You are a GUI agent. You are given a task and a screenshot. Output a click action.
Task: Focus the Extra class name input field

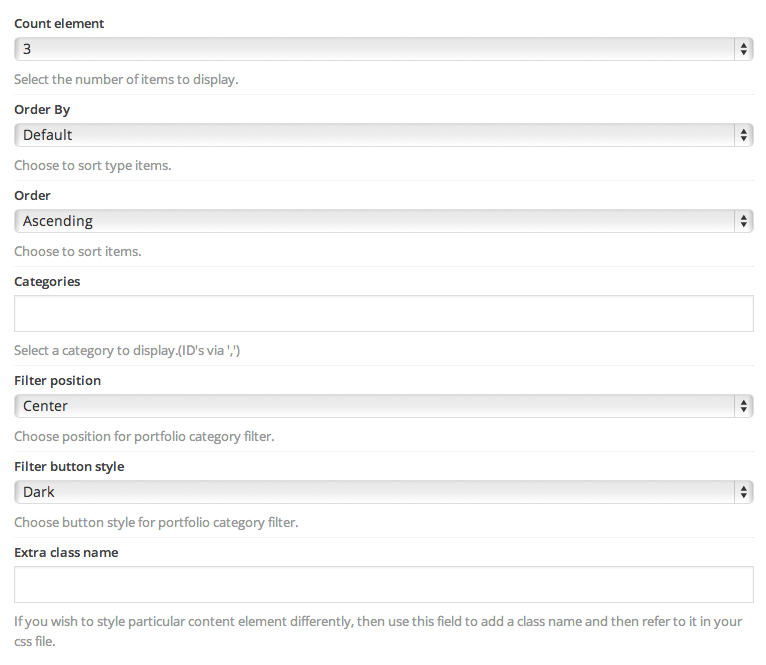(383, 585)
